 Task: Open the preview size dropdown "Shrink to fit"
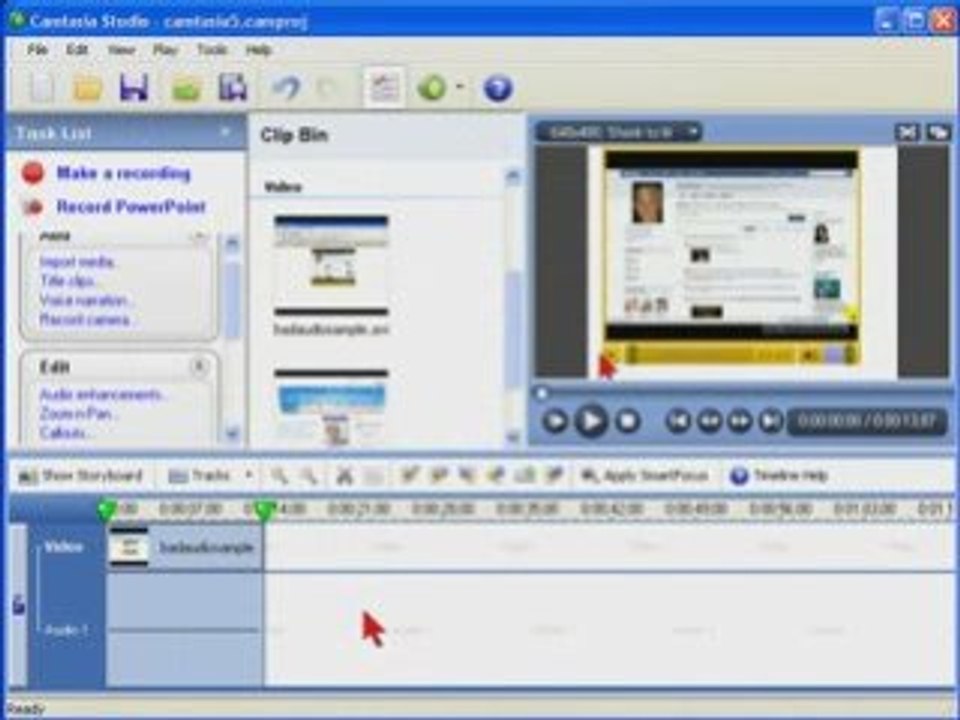pyautogui.click(x=619, y=132)
